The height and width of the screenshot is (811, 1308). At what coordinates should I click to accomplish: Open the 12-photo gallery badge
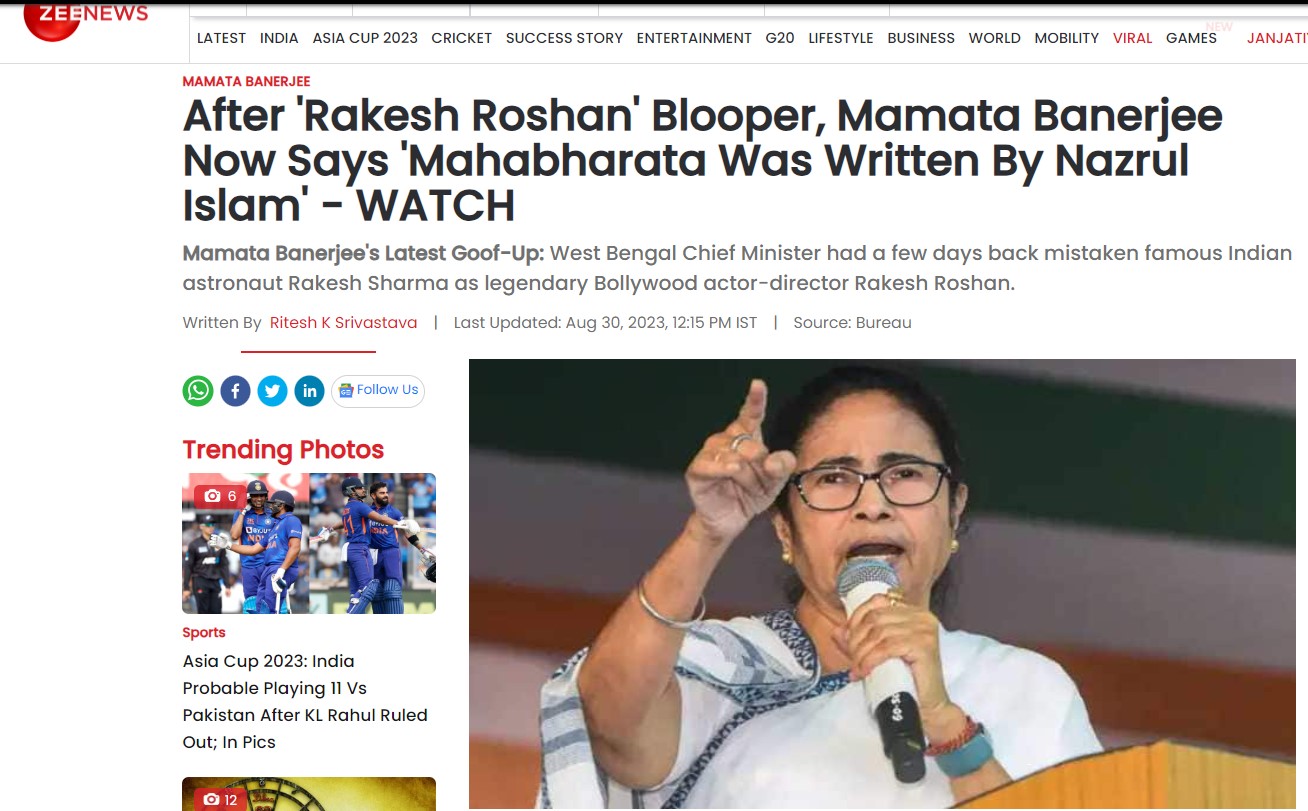220,799
